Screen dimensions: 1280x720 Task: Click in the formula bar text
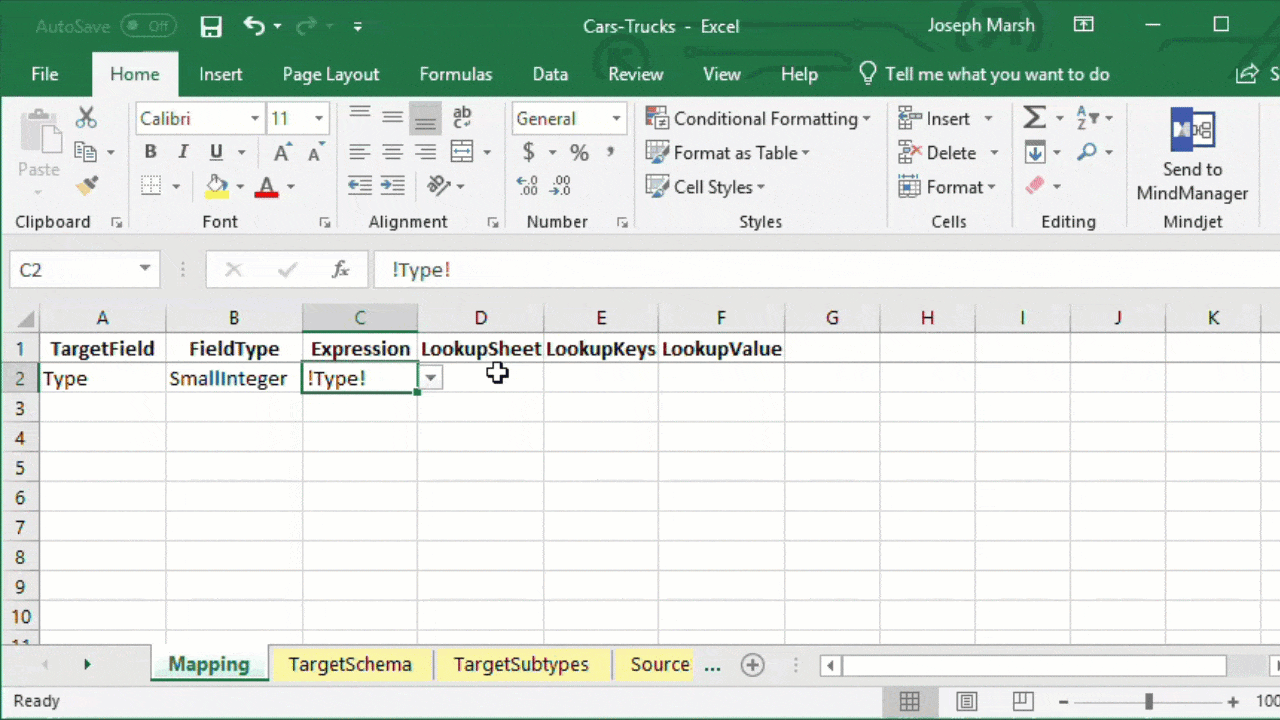pyautogui.click(x=421, y=270)
